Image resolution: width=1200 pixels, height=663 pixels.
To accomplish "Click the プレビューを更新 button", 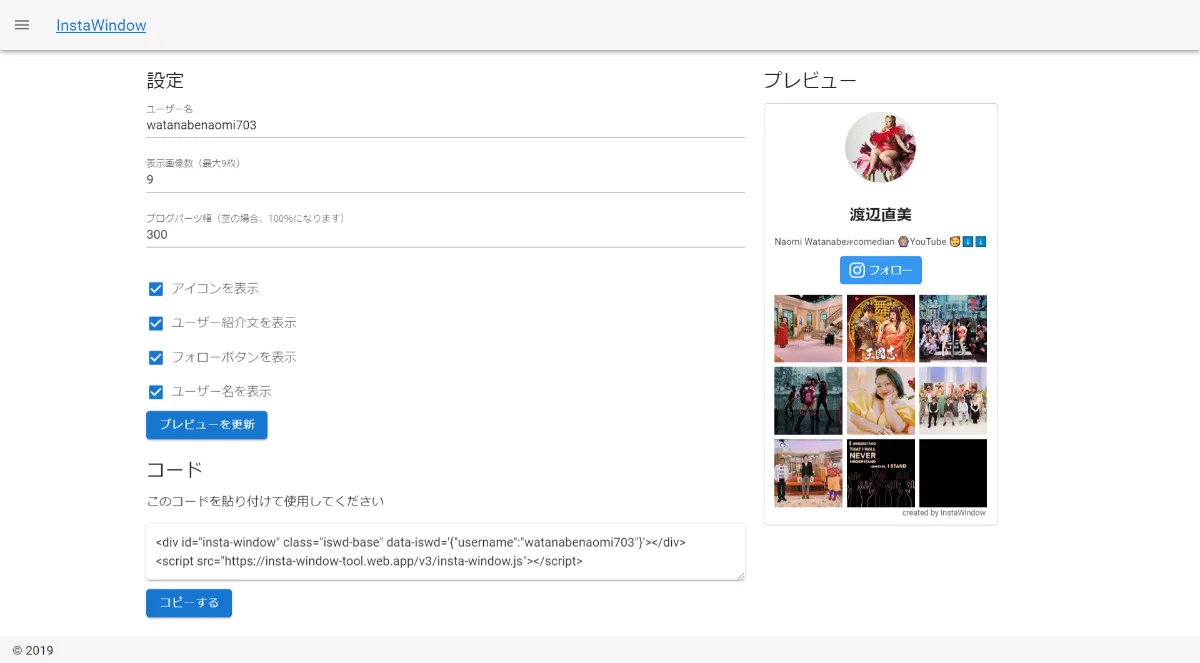I will [207, 425].
